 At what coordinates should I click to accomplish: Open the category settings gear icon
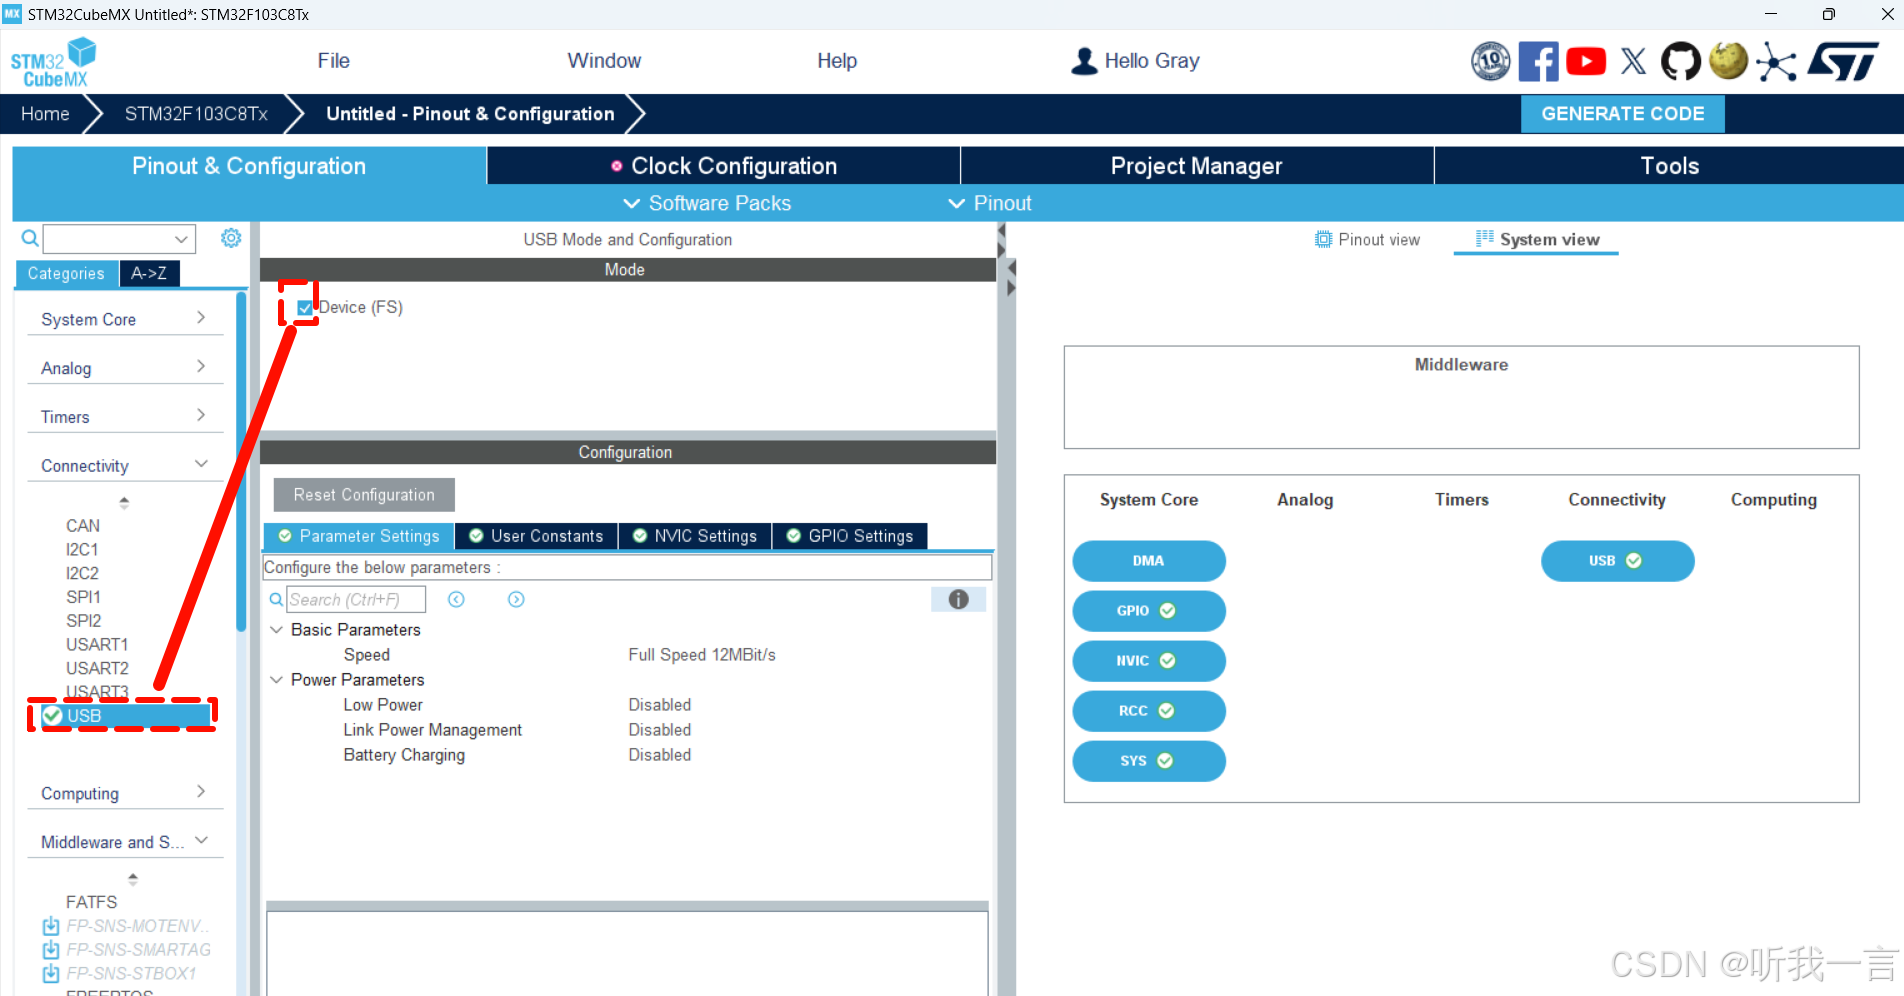[231, 238]
